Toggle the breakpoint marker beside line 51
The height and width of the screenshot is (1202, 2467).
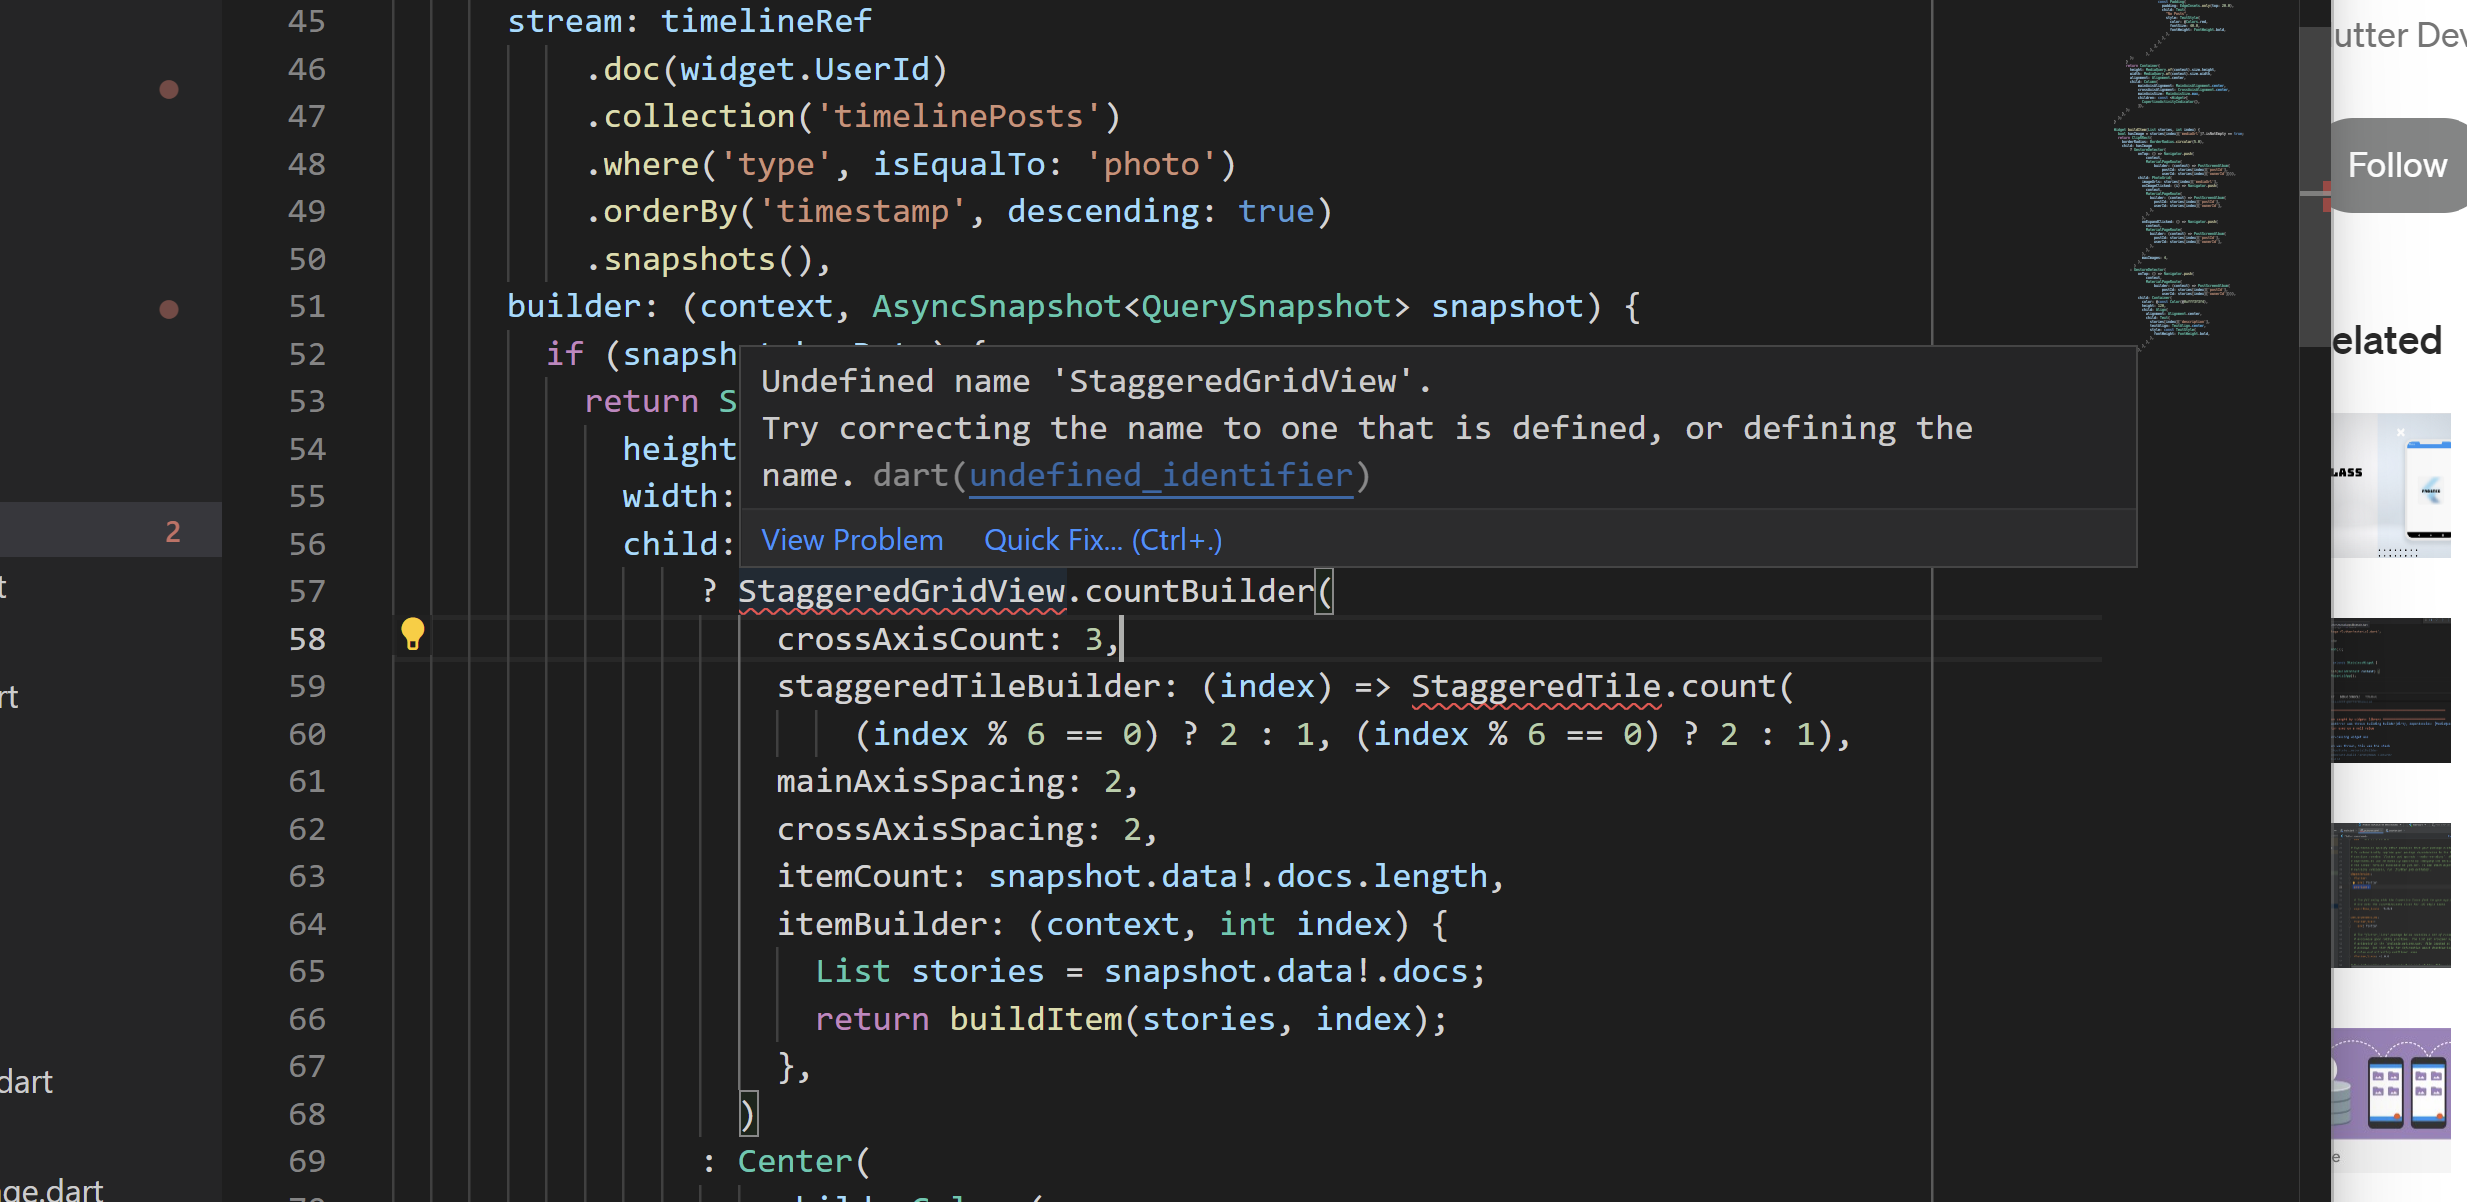tap(168, 310)
